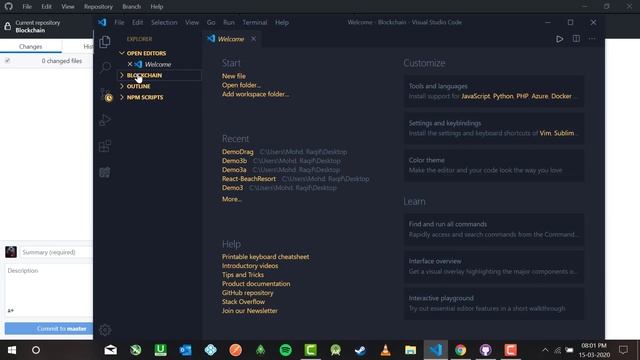This screenshot has height=360, width=640.
Task: Close Welcome in Open Editors list
Action: (x=130, y=64)
